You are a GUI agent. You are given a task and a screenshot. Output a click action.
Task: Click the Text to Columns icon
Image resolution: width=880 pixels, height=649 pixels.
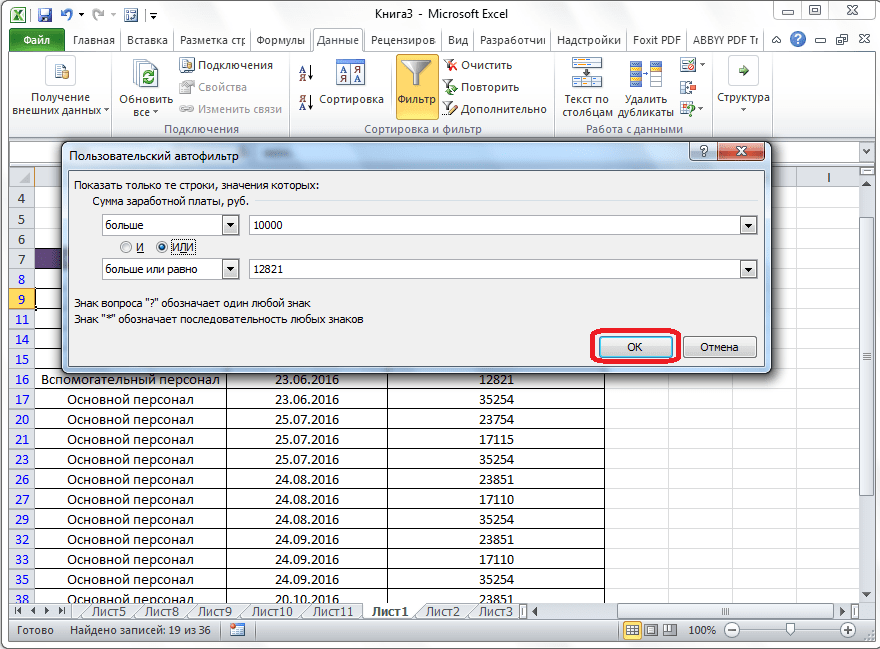pos(586,73)
